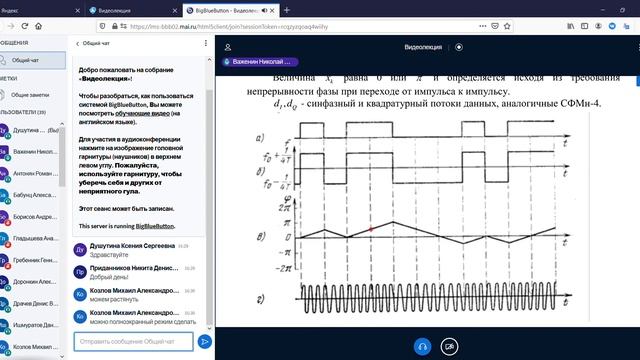Click the address bar URL
The height and width of the screenshot is (360, 640).
(229, 27)
